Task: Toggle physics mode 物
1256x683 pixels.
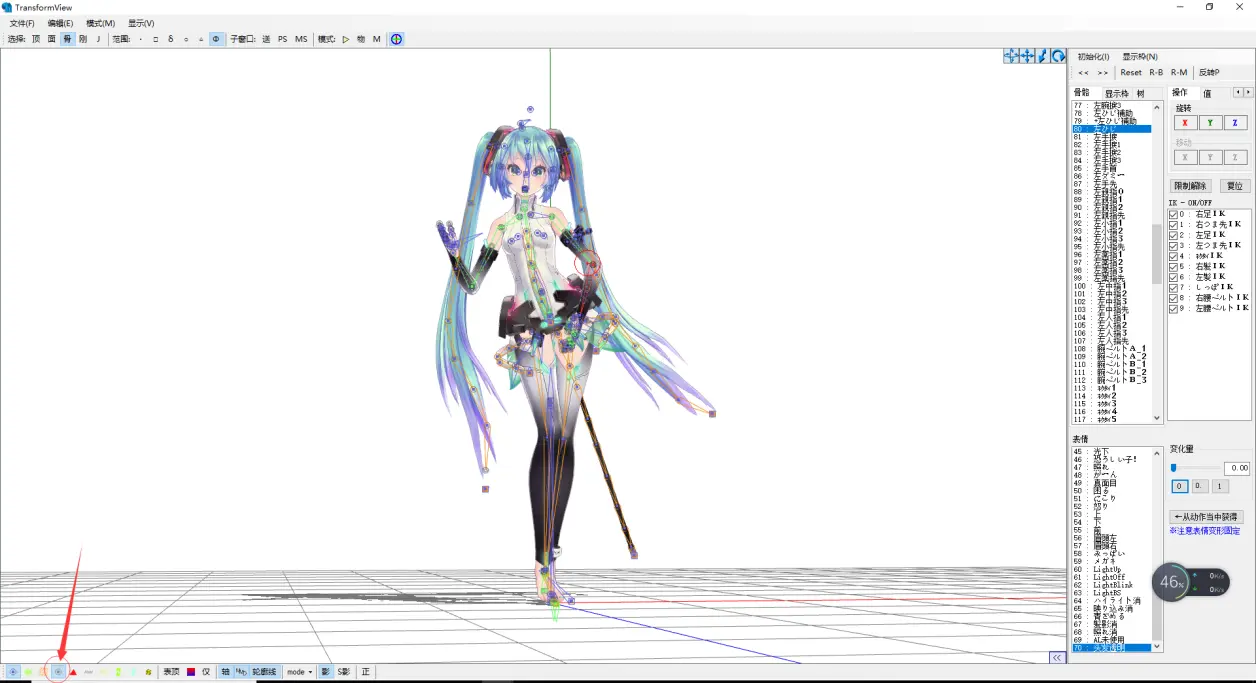Action: tap(361, 39)
